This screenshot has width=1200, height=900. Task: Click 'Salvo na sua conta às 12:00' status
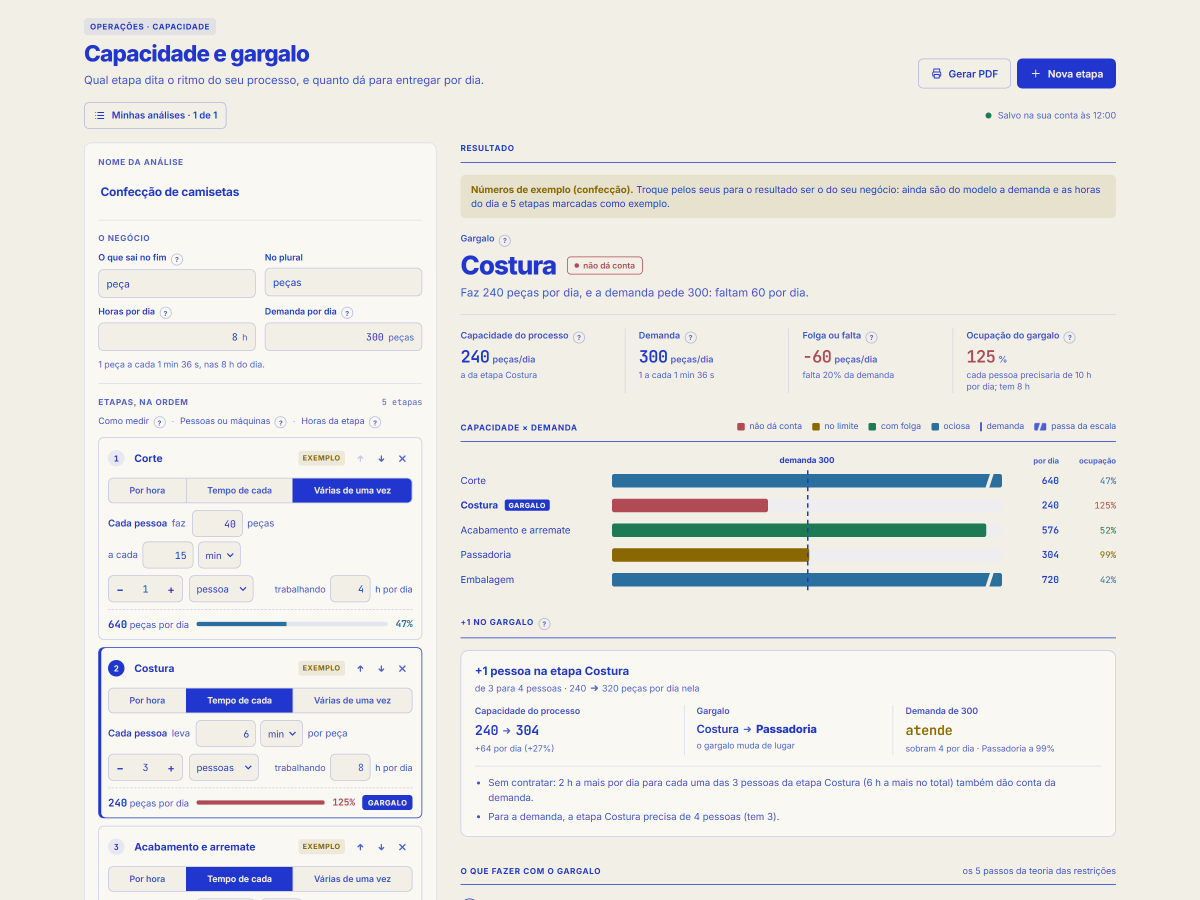1050,115
